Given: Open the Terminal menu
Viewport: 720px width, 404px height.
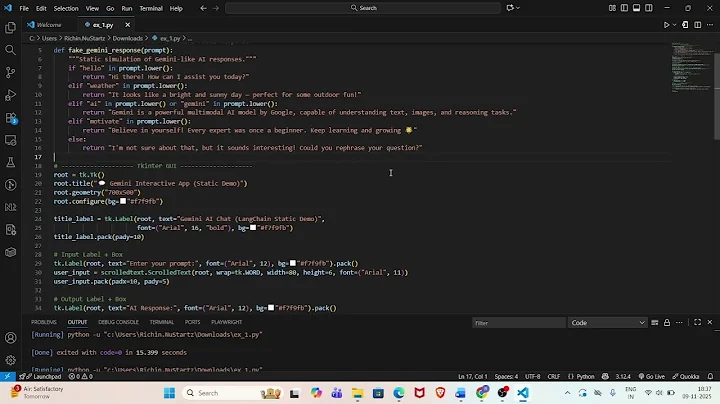Looking at the screenshot, I should pyautogui.click(x=151, y=8).
